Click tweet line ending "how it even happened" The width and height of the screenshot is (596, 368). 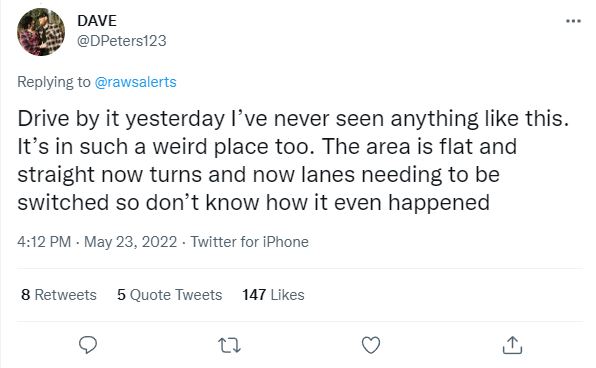point(254,202)
